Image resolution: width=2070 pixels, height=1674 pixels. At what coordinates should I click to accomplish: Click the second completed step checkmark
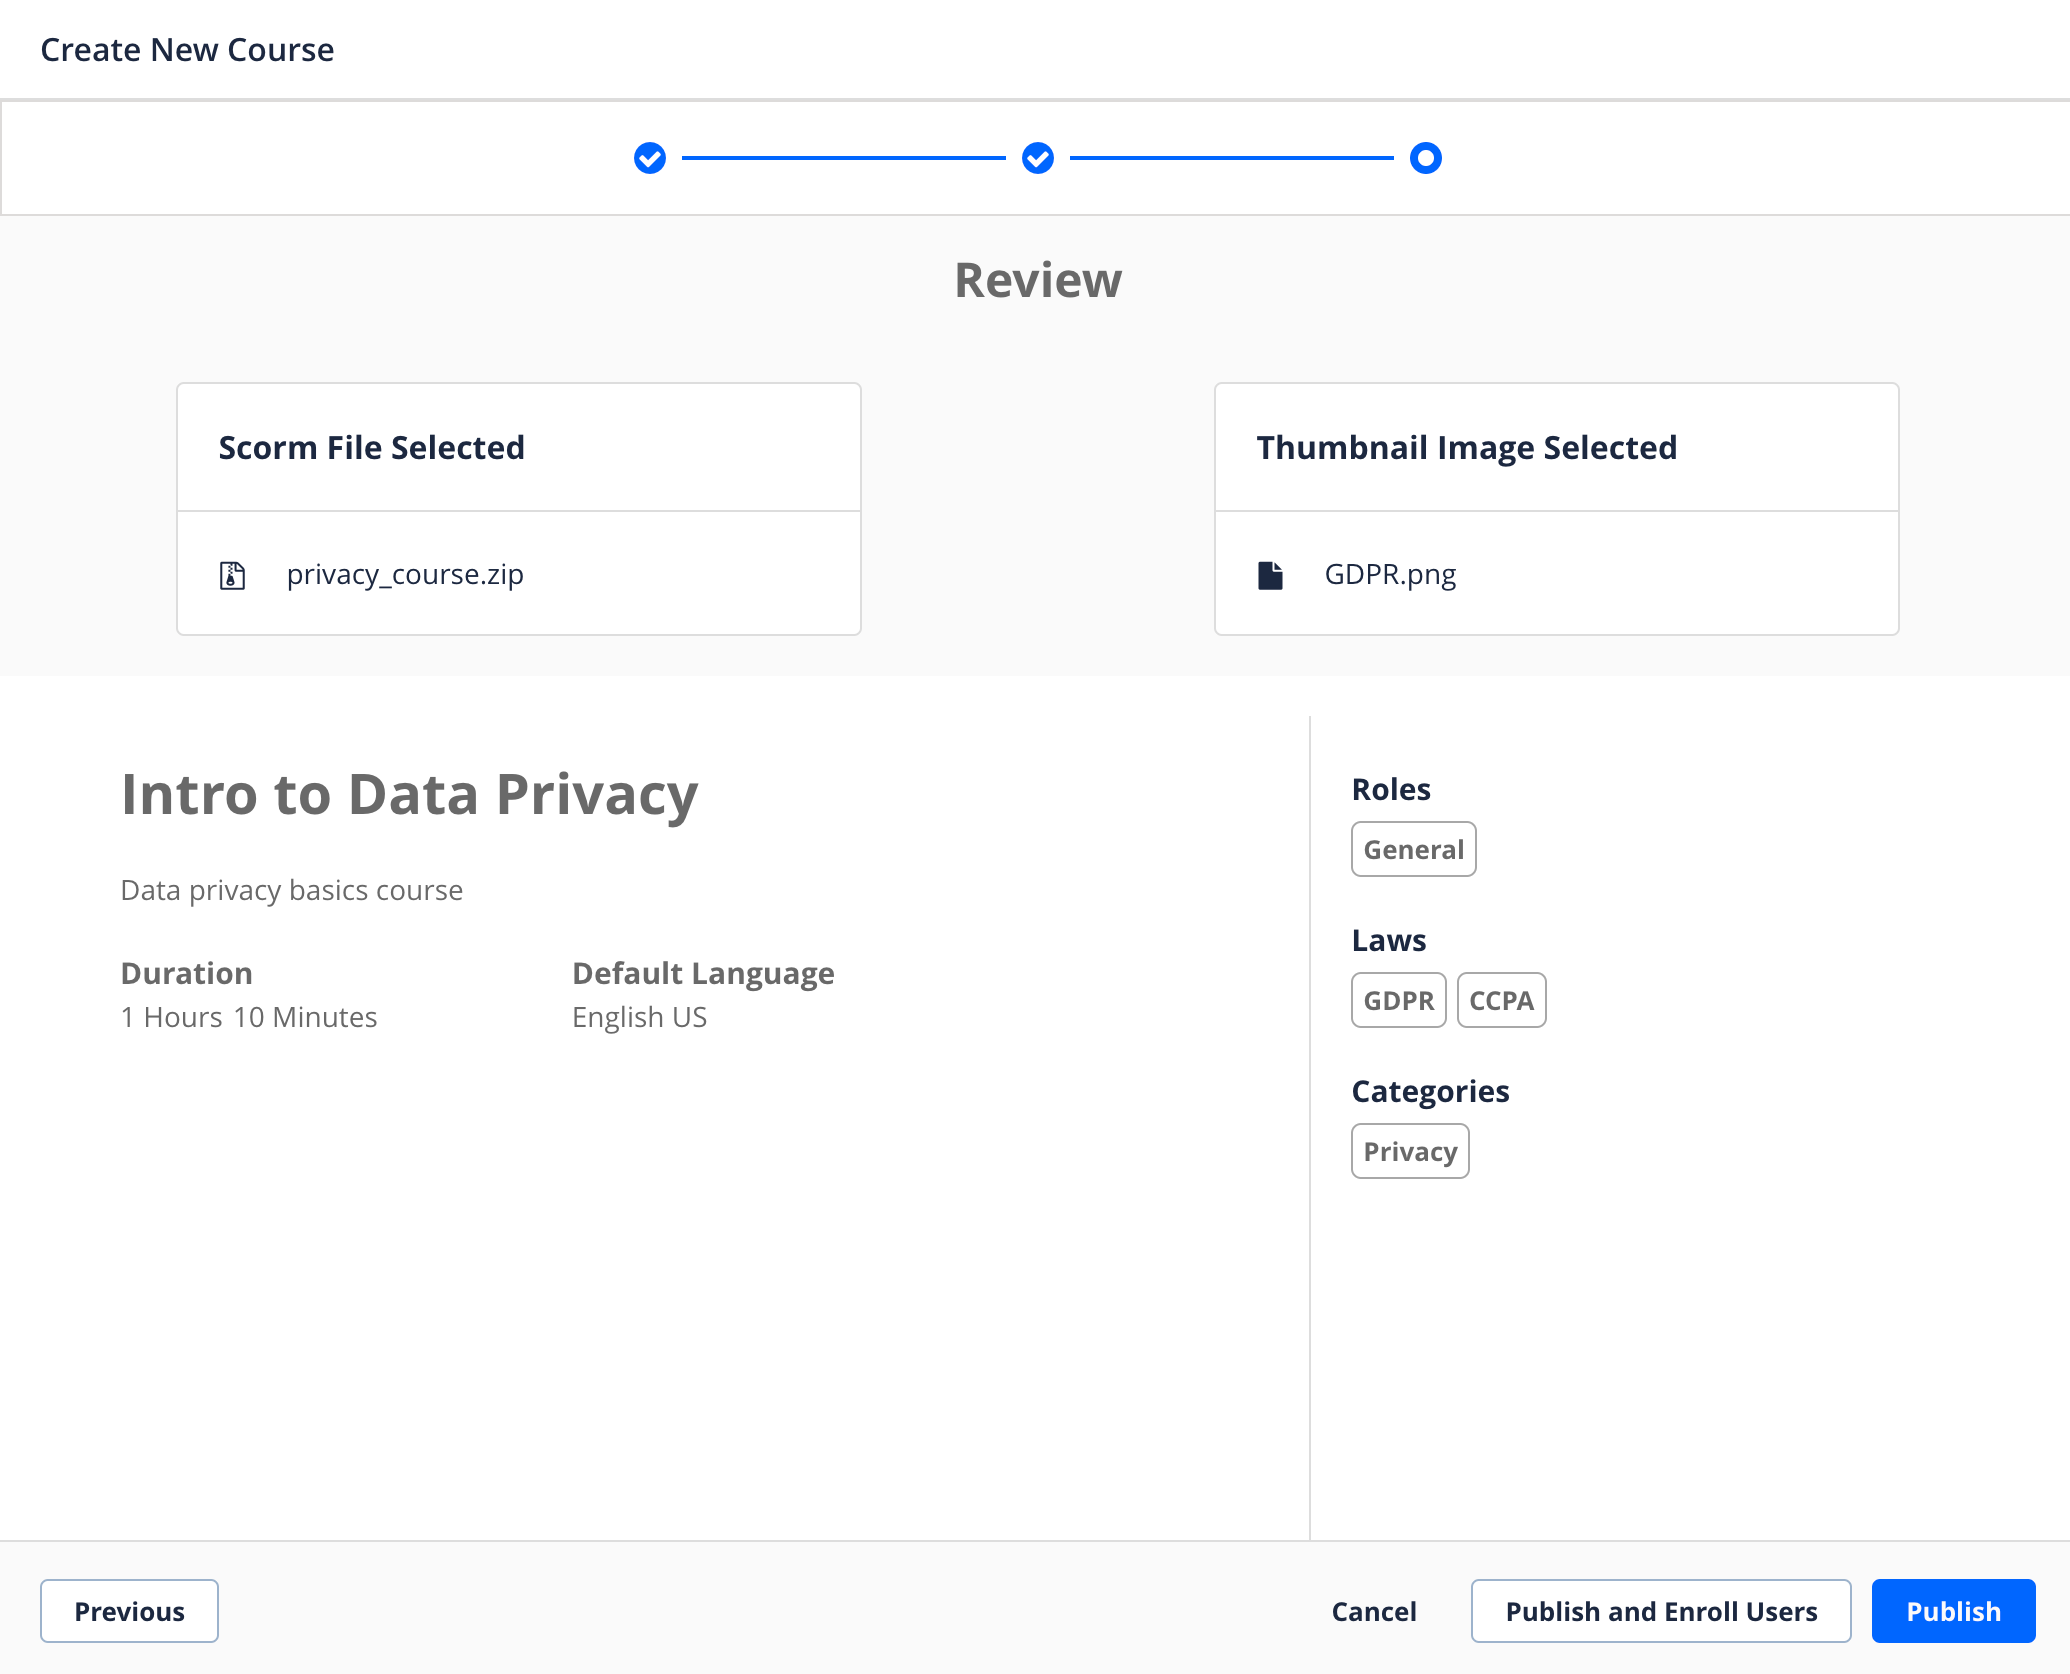click(x=1038, y=158)
